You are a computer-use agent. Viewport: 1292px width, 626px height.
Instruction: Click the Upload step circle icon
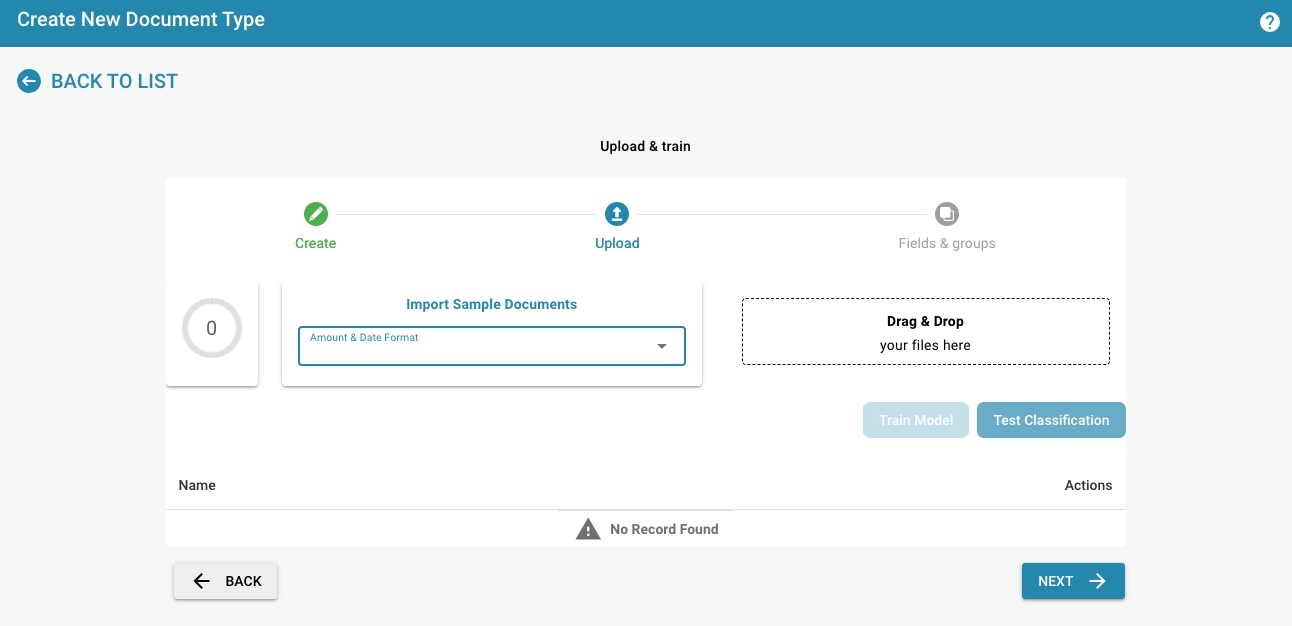[x=617, y=214]
